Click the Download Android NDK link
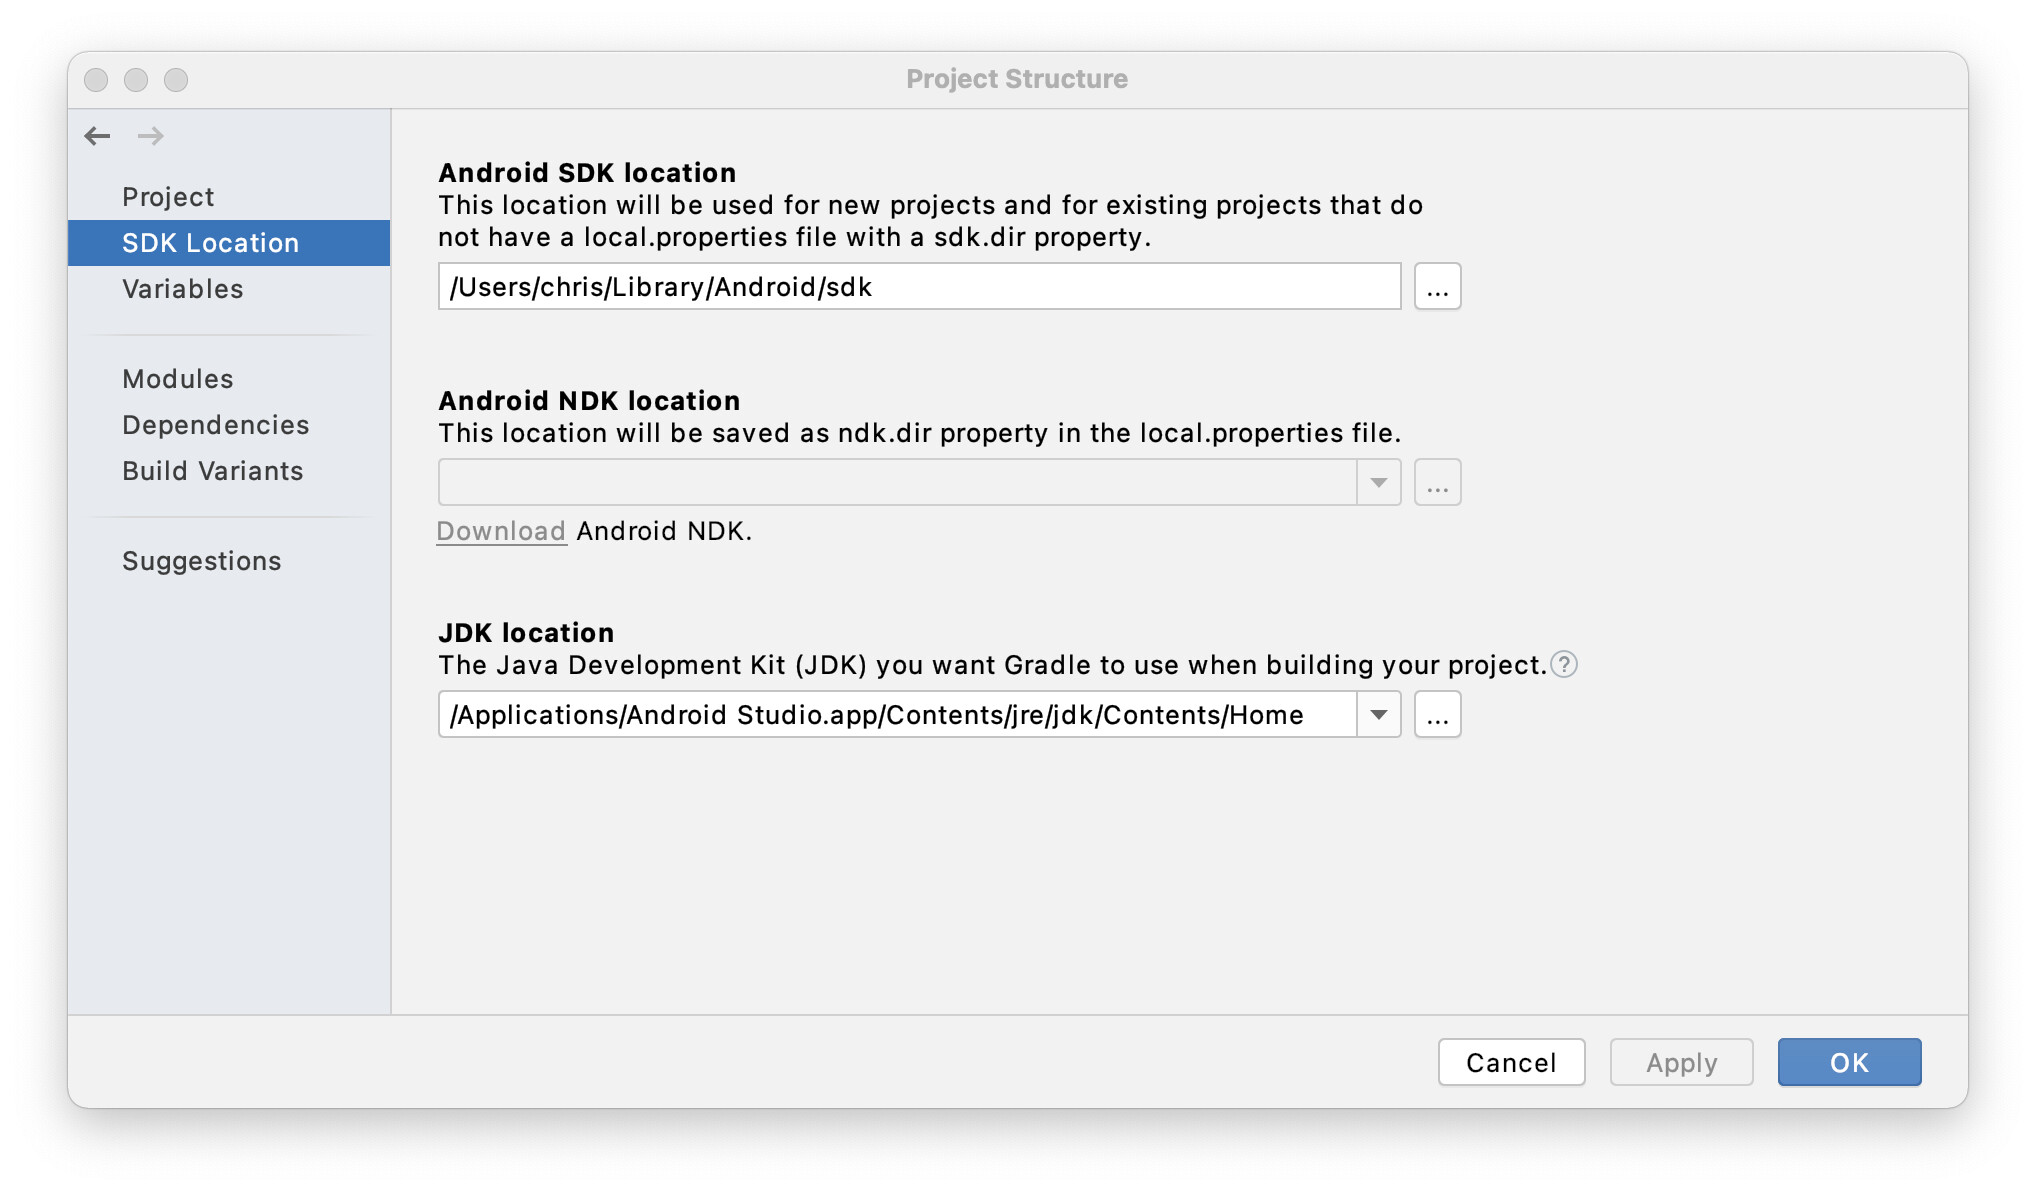 [x=501, y=531]
